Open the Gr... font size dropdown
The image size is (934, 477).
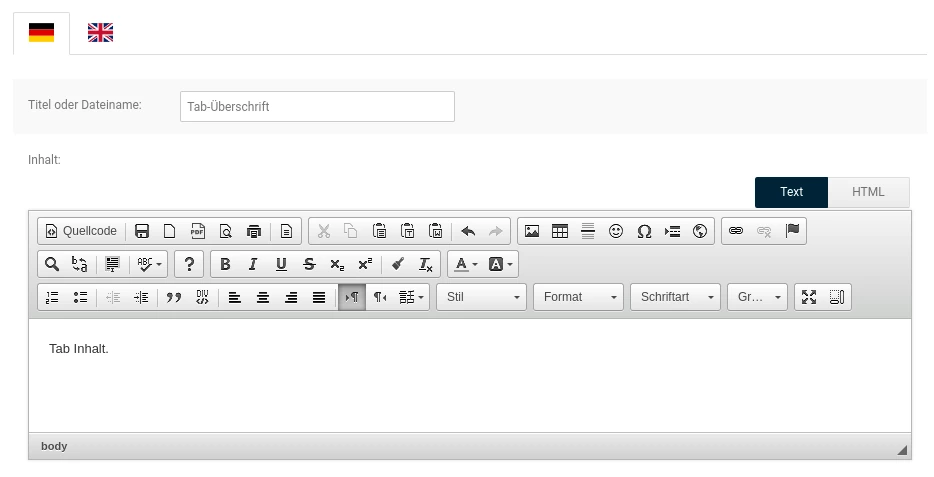click(x=757, y=297)
